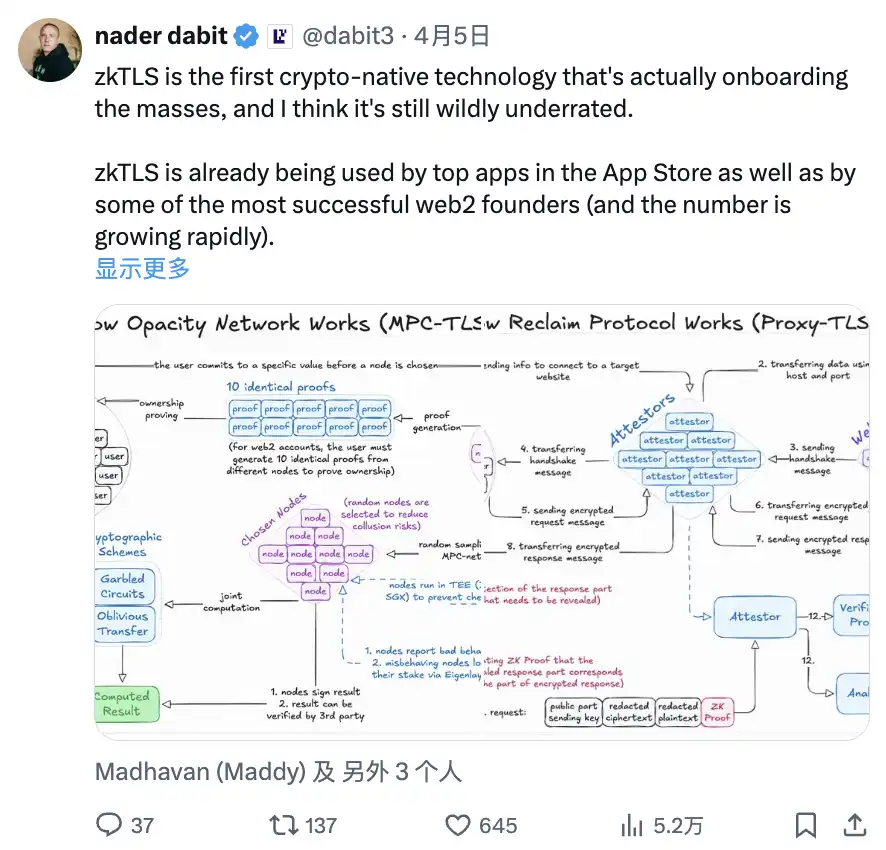Viewport: 886px width, 850px height.
Task: Click the 645 likes count
Action: pyautogui.click(x=497, y=825)
